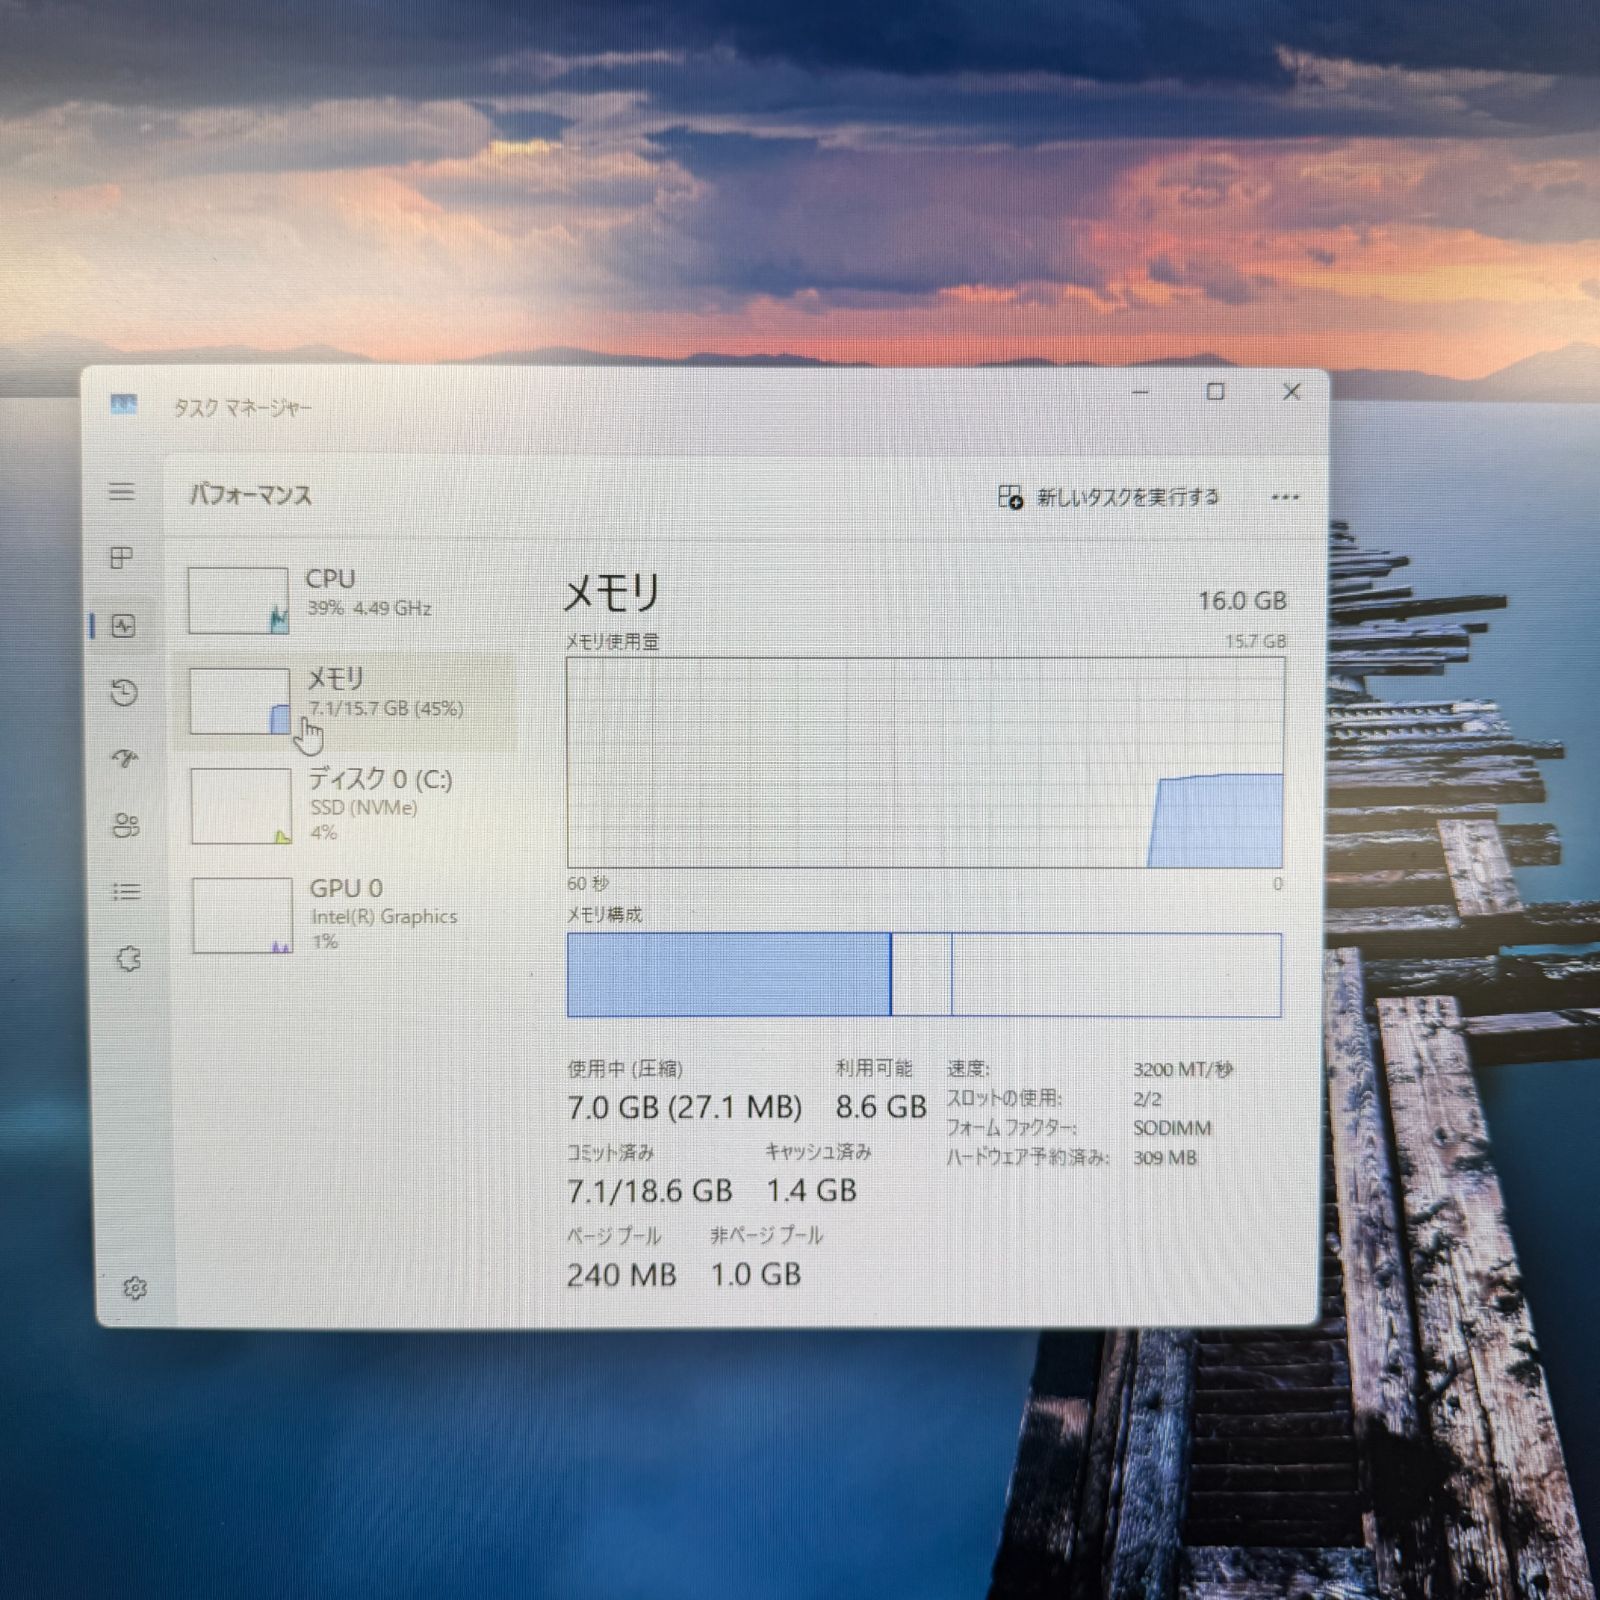Click the 3200 MT/秒 speed value
This screenshot has width=1600, height=1600.
point(1183,1069)
